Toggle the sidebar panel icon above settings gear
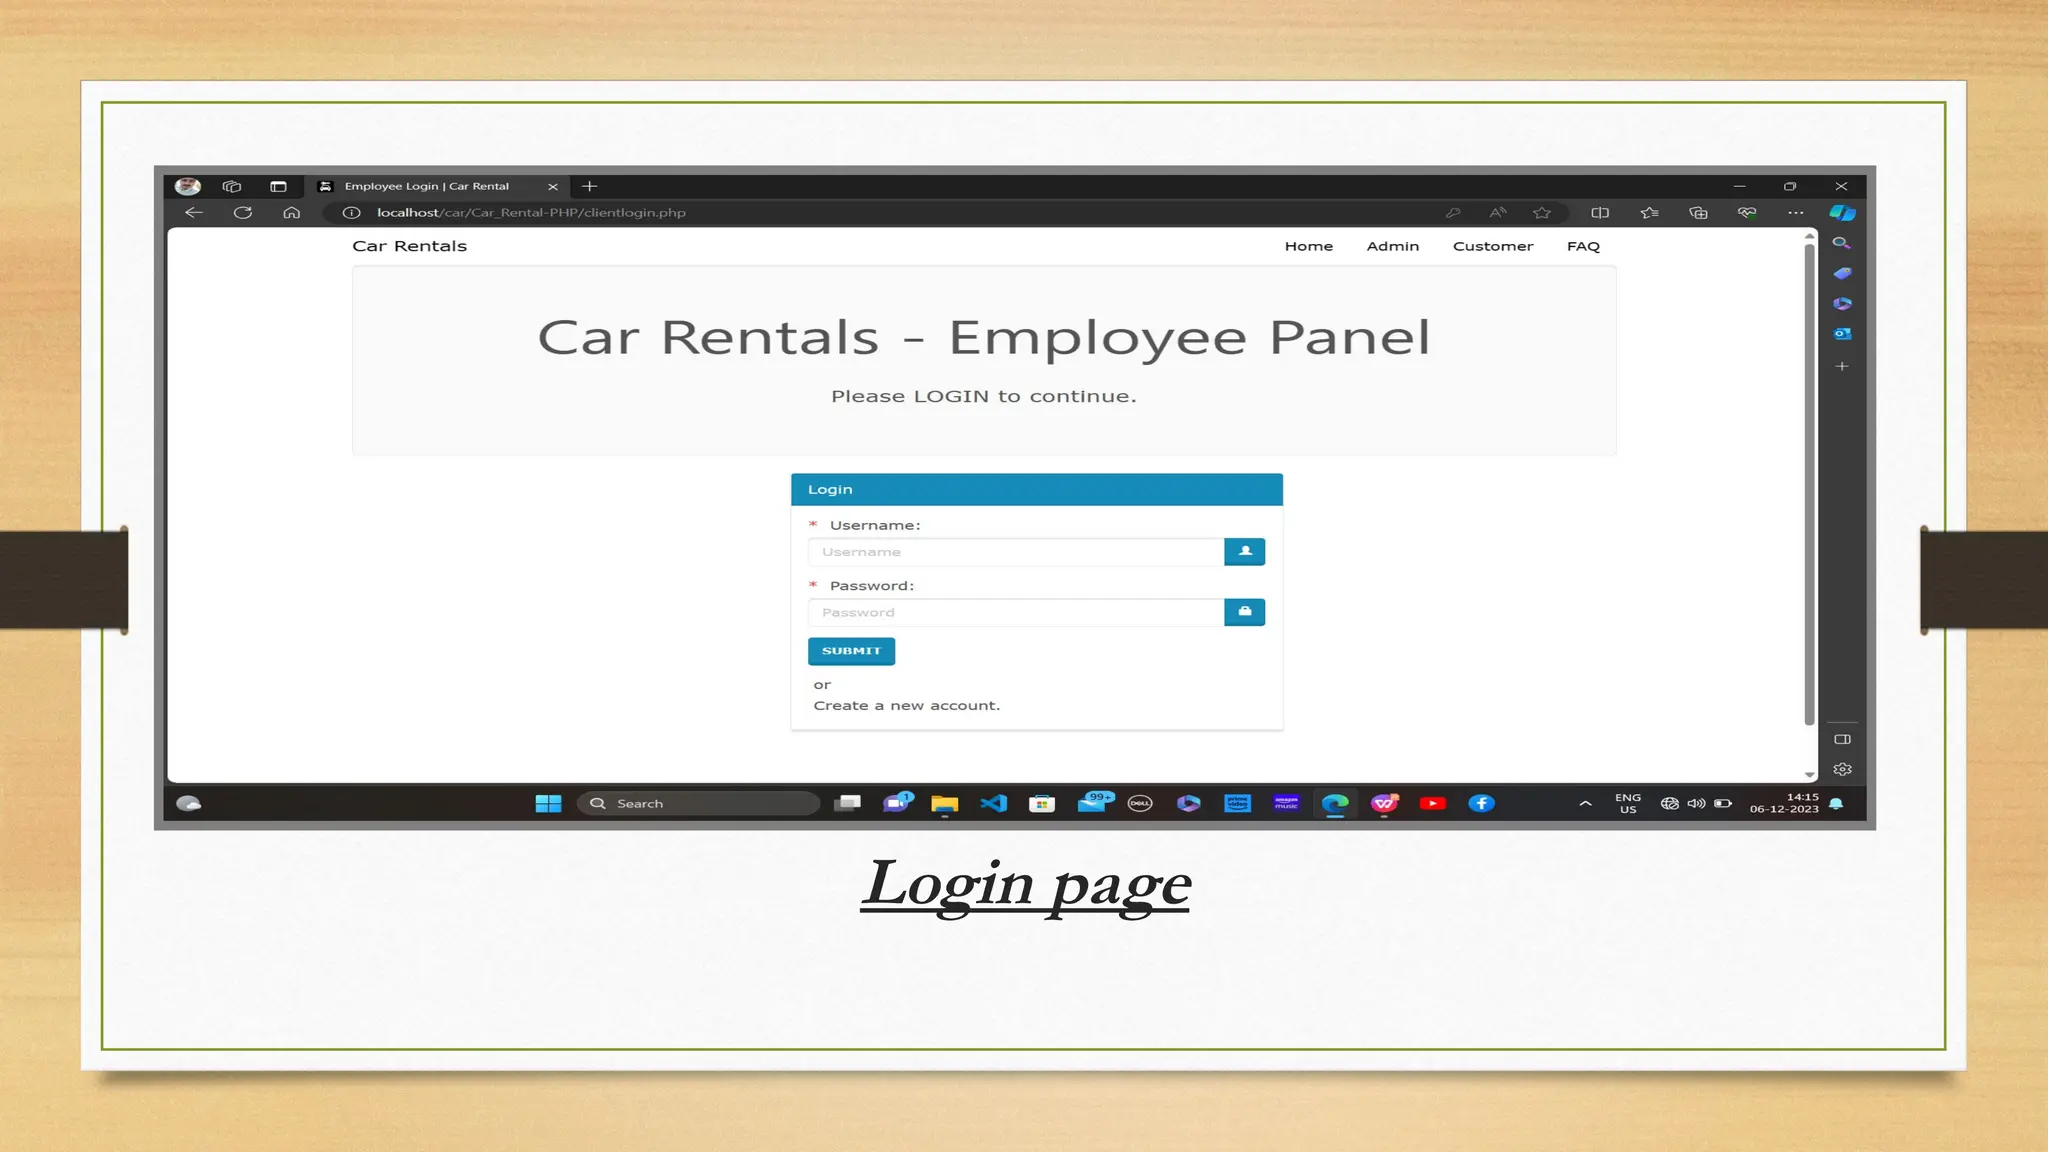 (x=1843, y=740)
